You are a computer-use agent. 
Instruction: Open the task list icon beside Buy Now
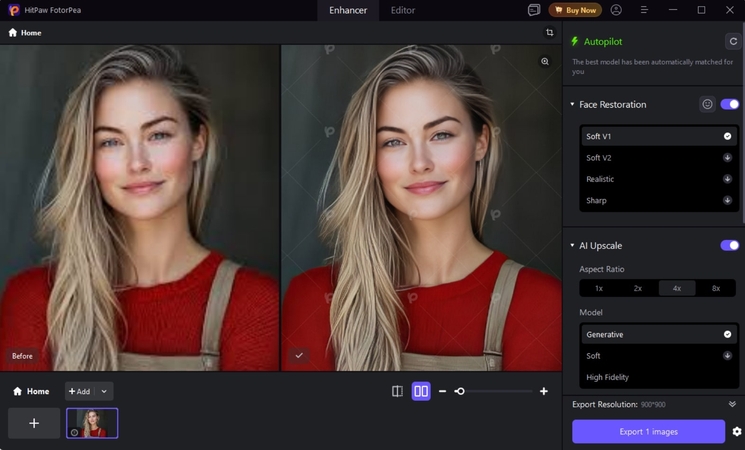[534, 10]
